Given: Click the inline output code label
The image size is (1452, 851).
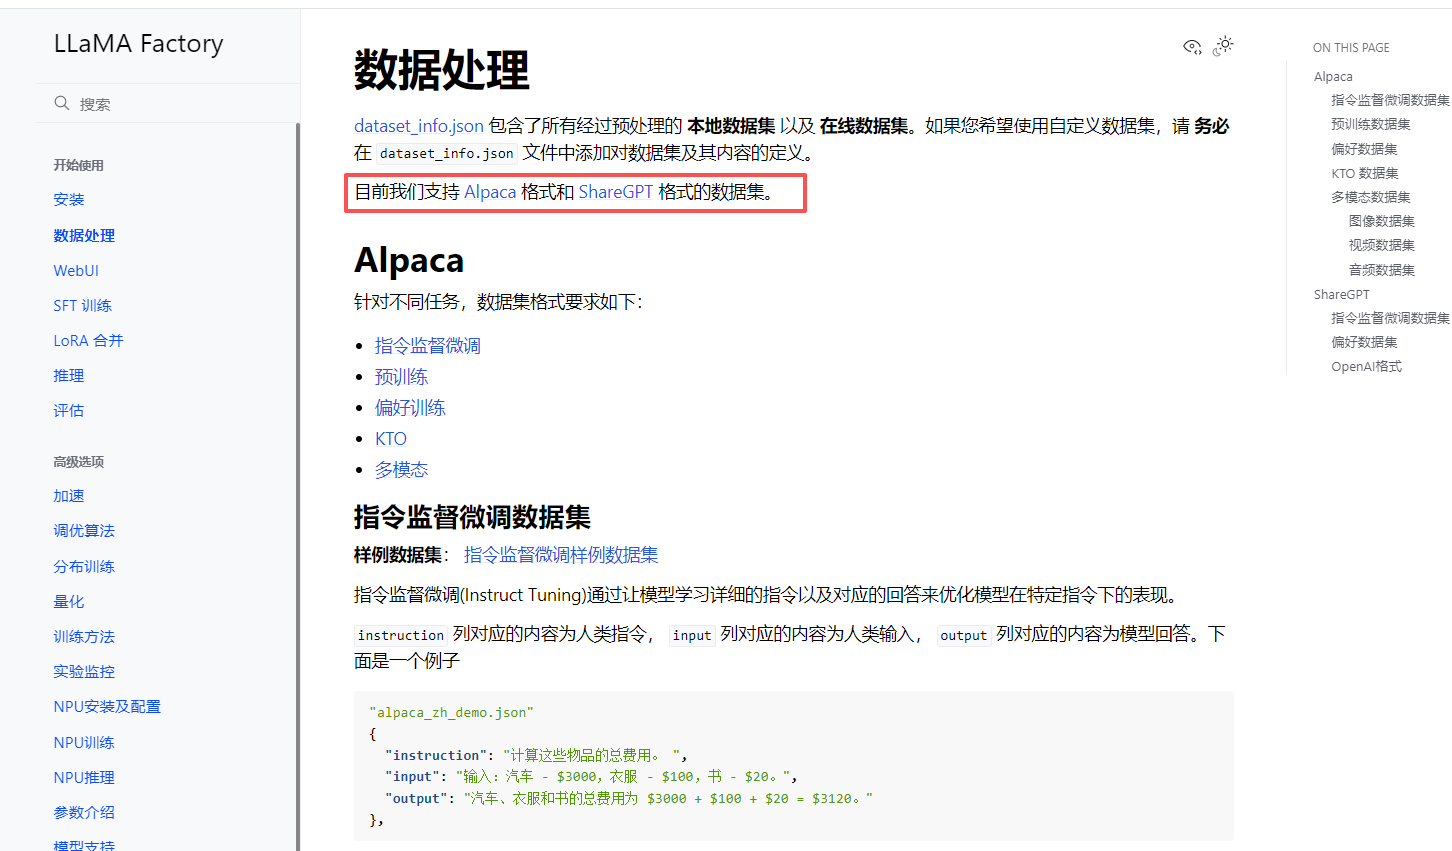Looking at the screenshot, I should pyautogui.click(x=964, y=635).
